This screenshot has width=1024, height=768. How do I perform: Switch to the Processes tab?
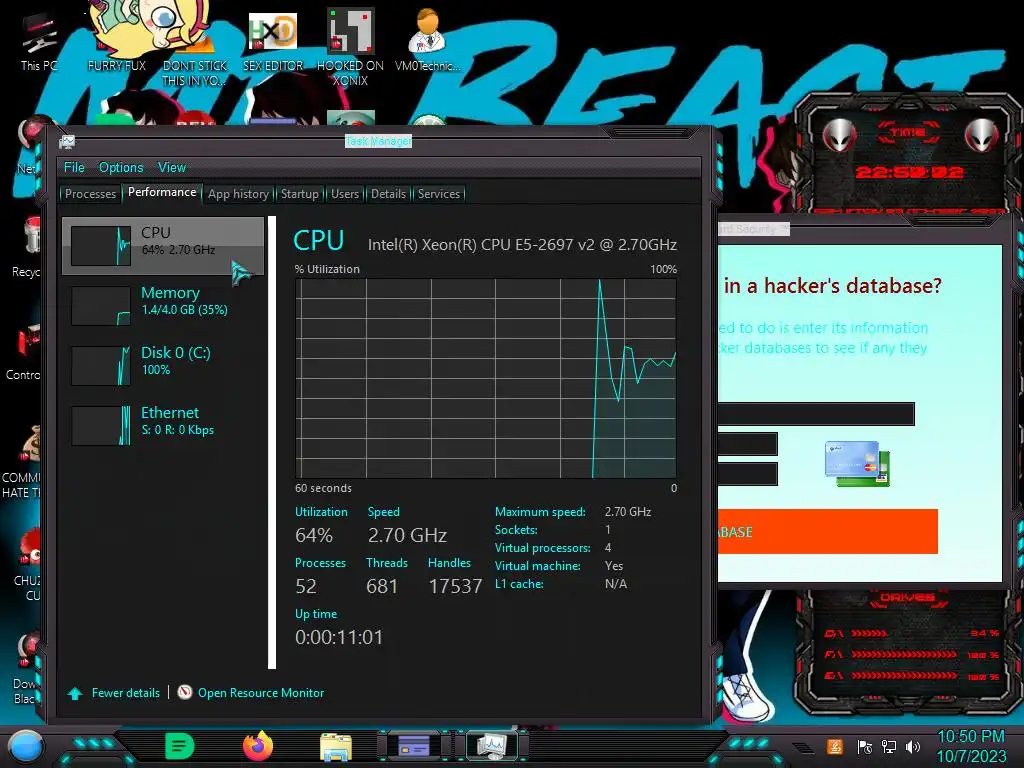(x=90, y=194)
